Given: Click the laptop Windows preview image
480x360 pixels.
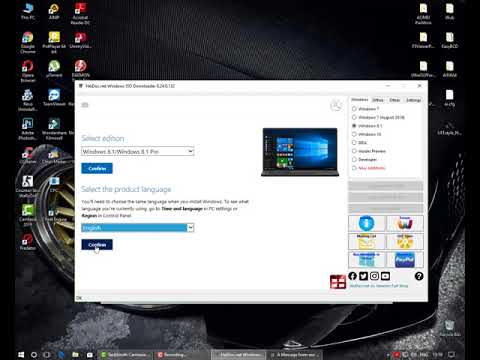Looking at the screenshot, I should tap(300, 152).
